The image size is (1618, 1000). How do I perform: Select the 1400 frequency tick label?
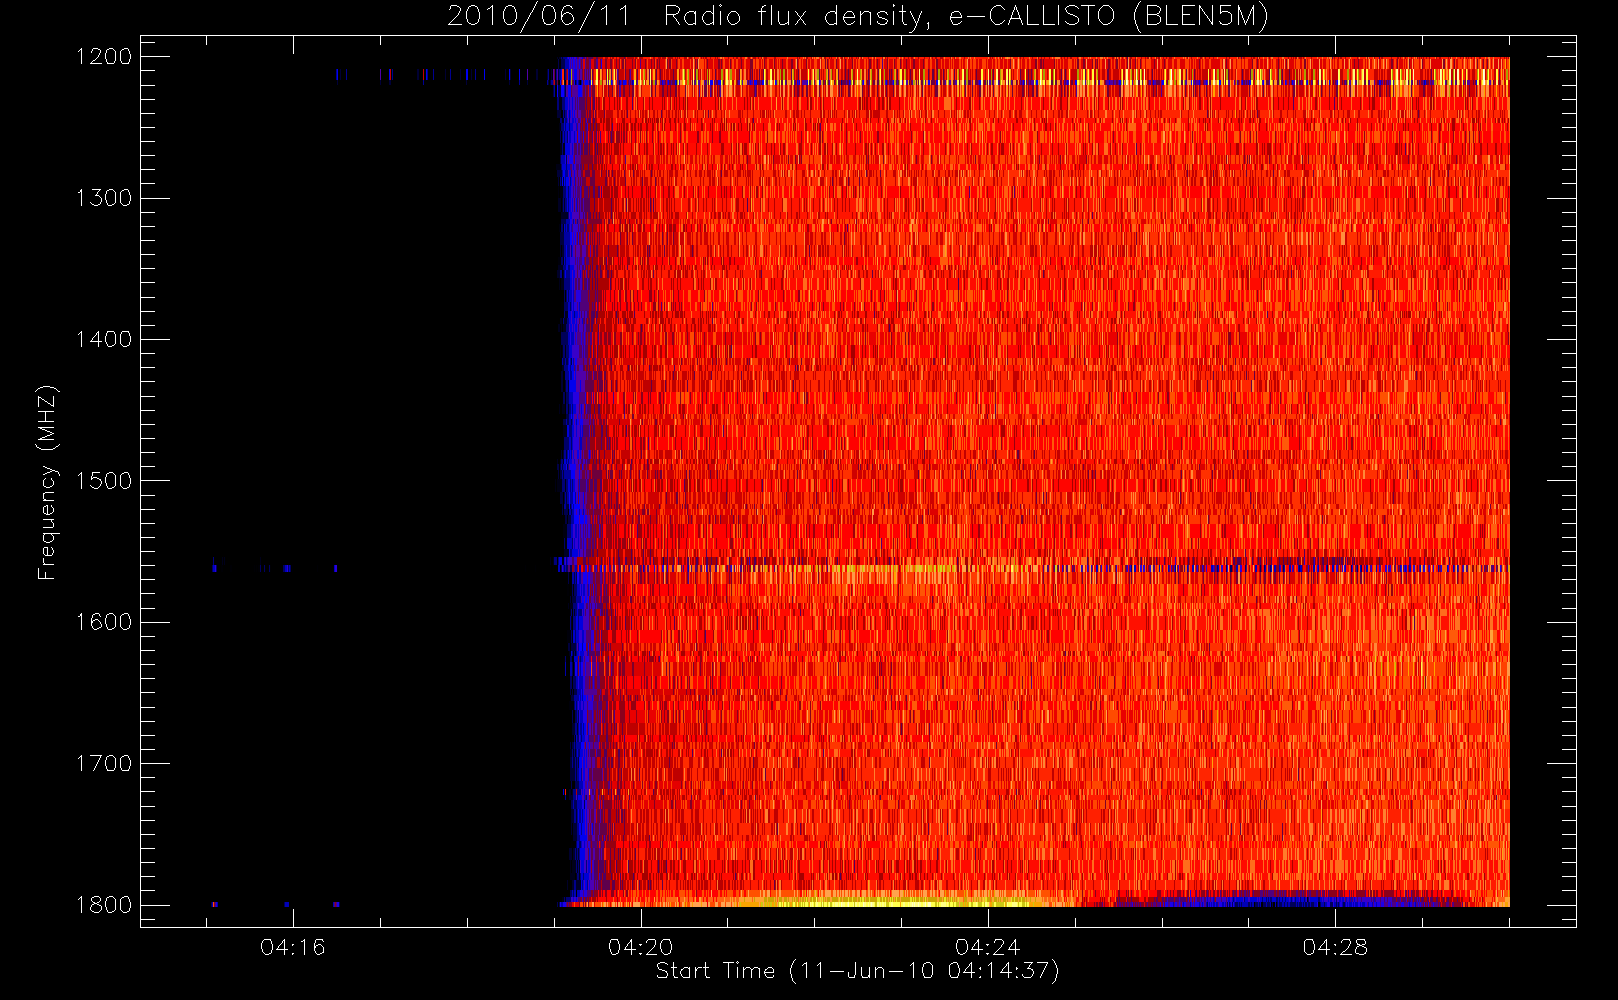pos(104,339)
